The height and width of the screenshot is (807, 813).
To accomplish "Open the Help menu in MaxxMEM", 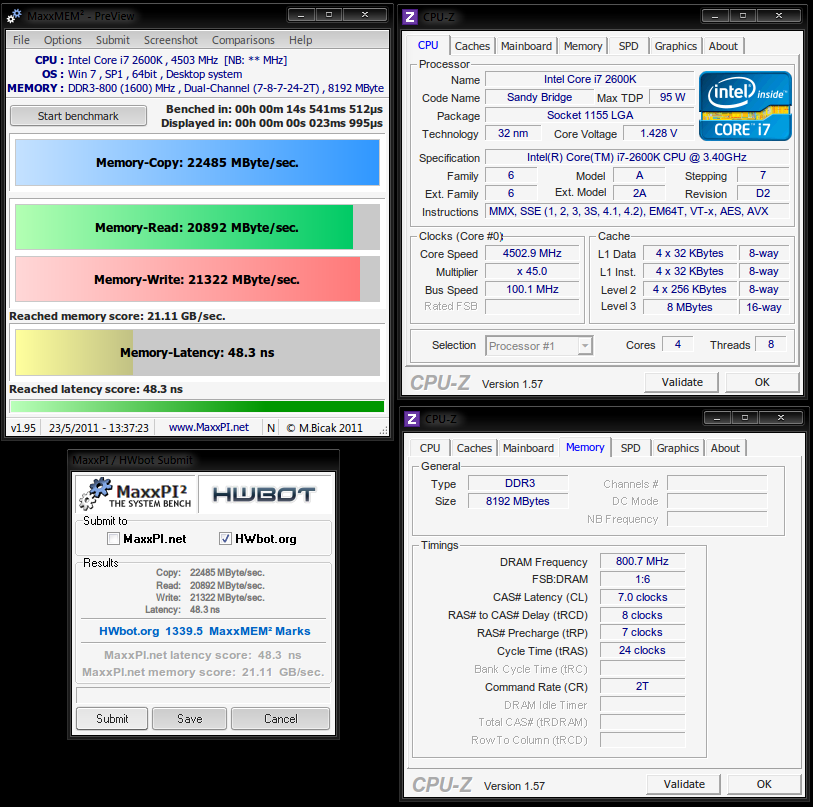I will coord(301,40).
